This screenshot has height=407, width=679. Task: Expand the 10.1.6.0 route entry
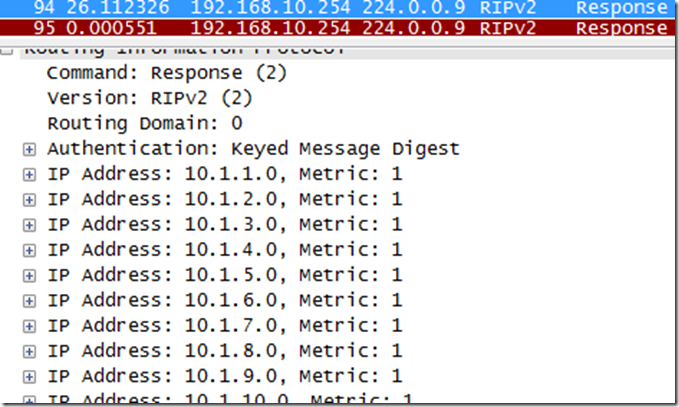(x=28, y=300)
